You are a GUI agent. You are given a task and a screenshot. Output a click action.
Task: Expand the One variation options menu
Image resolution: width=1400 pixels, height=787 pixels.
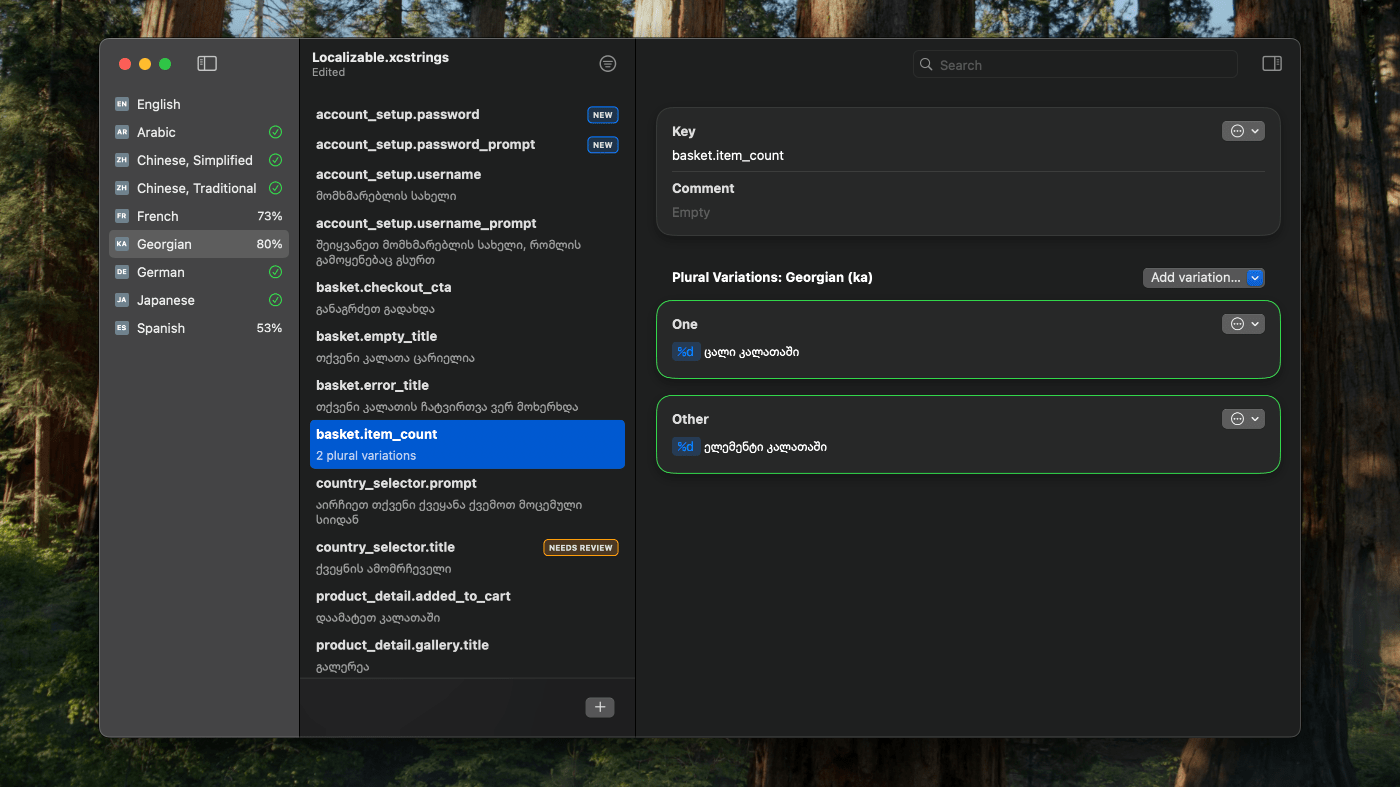(x=1243, y=324)
